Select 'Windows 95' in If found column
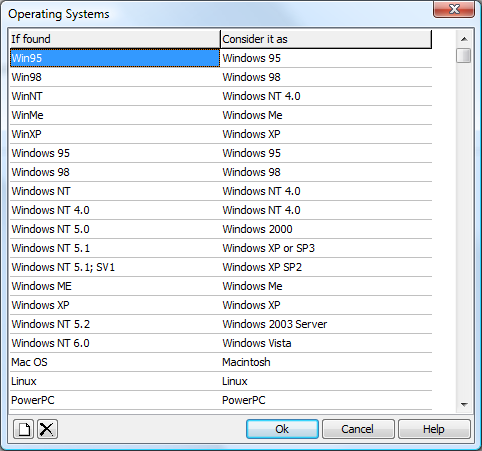 115,153
